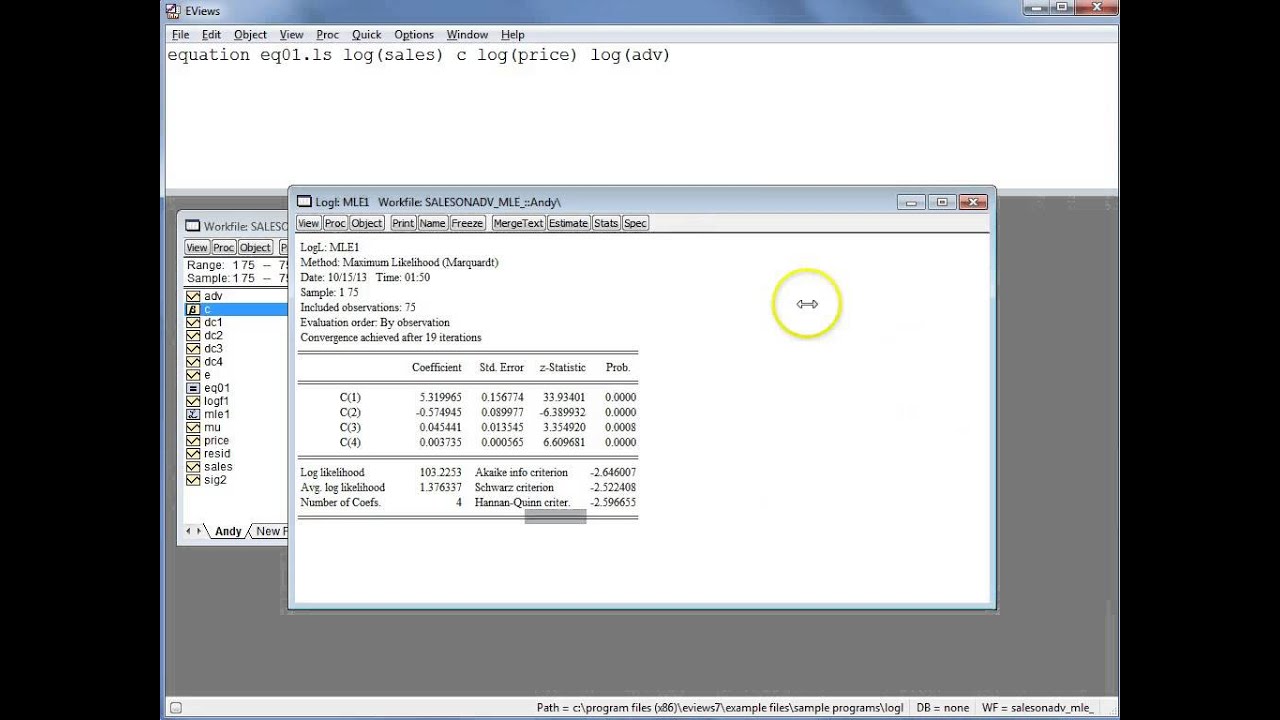This screenshot has height=720, width=1280.
Task: Click the MergeText button
Action: coord(518,223)
